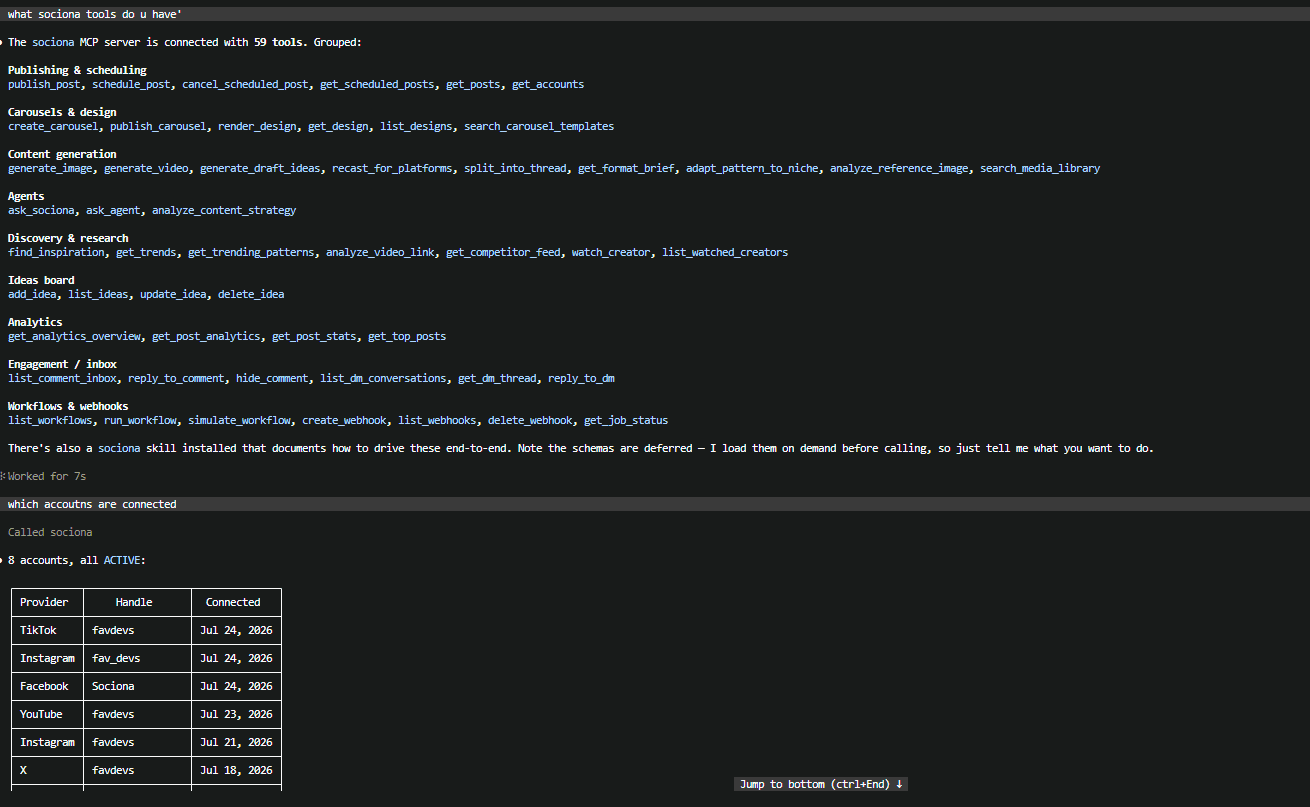
Task: Click the search_carousel_templates tool name
Action: pyautogui.click(x=539, y=126)
